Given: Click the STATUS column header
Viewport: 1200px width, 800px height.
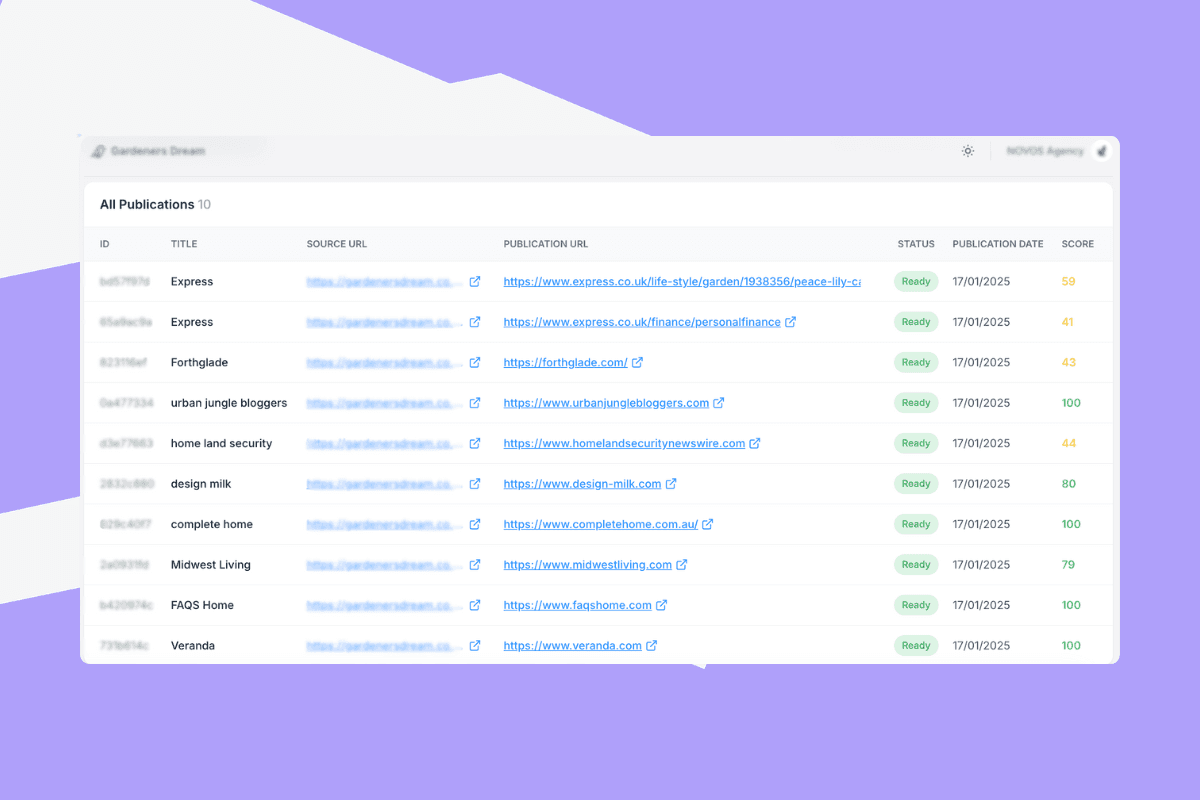Looking at the screenshot, I should pyautogui.click(x=916, y=244).
